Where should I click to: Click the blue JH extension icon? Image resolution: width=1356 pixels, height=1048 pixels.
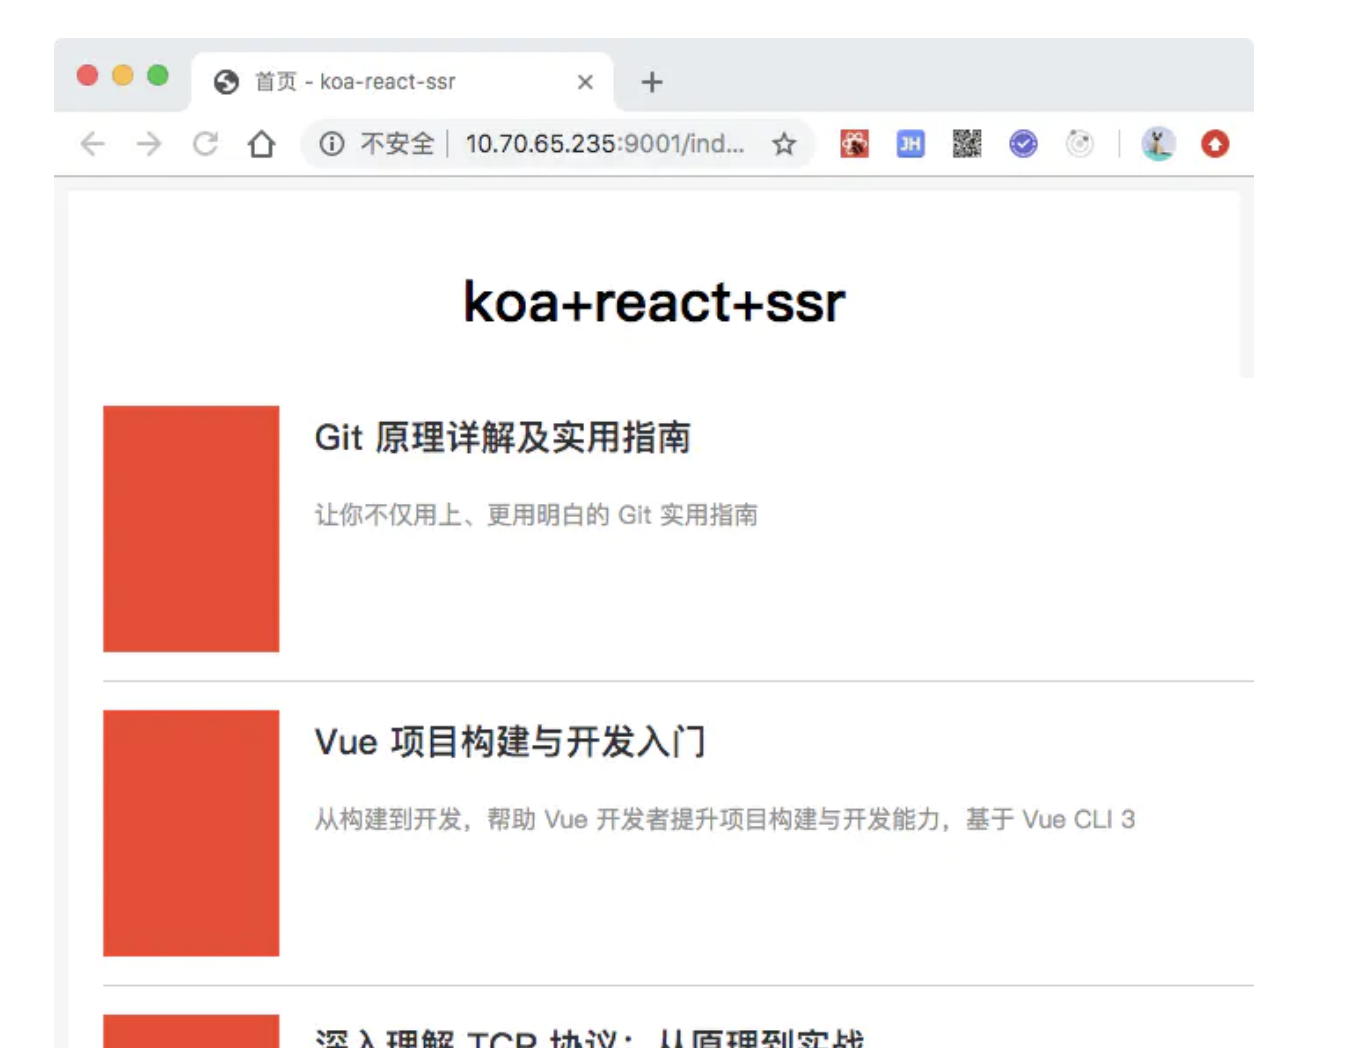coord(910,144)
